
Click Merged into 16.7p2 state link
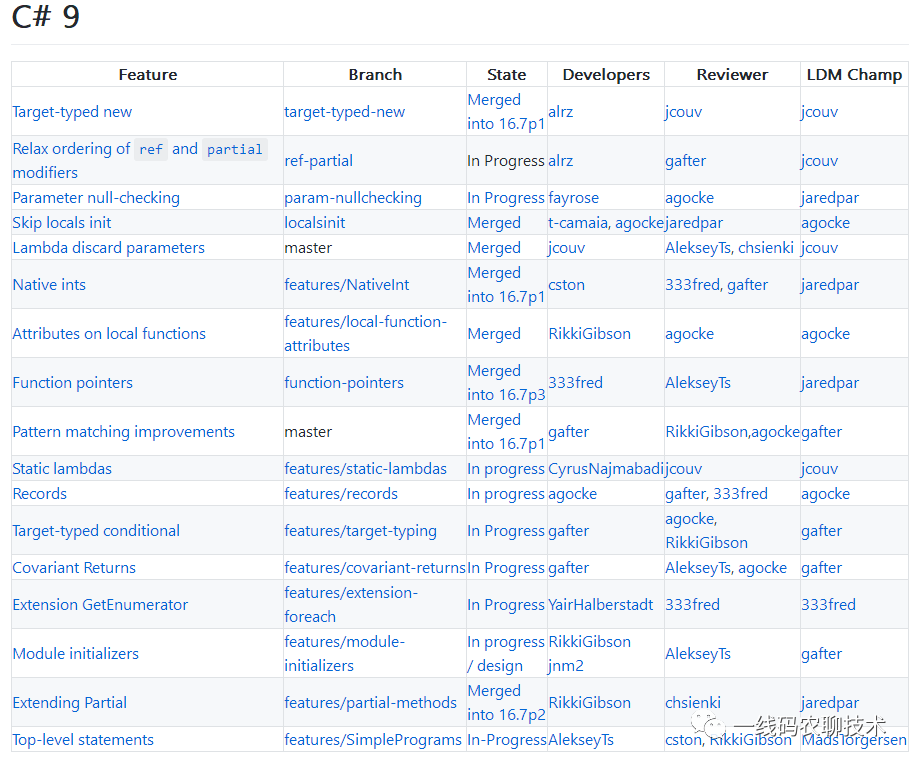506,702
